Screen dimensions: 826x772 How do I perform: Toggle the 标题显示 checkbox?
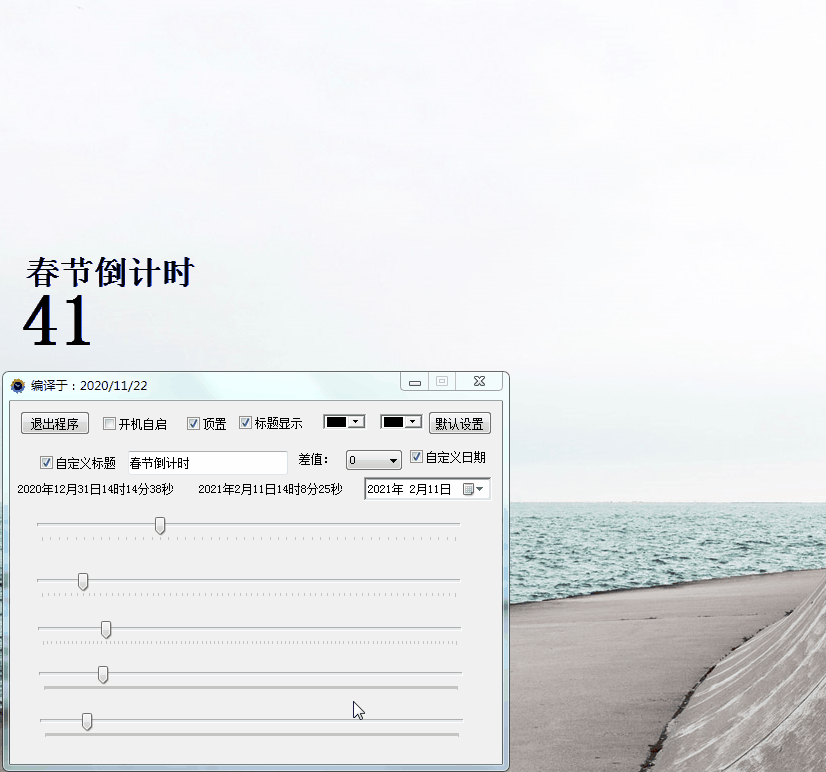245,423
